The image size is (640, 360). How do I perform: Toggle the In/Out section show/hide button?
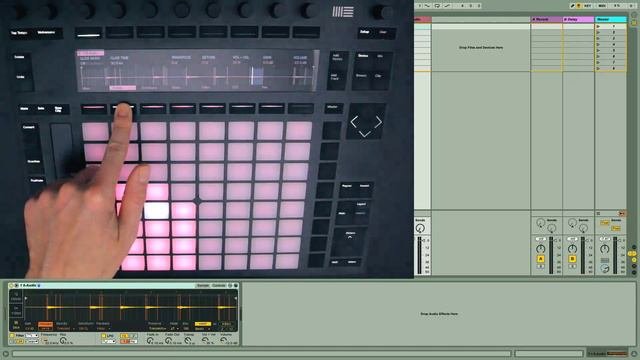pyautogui.click(x=634, y=247)
